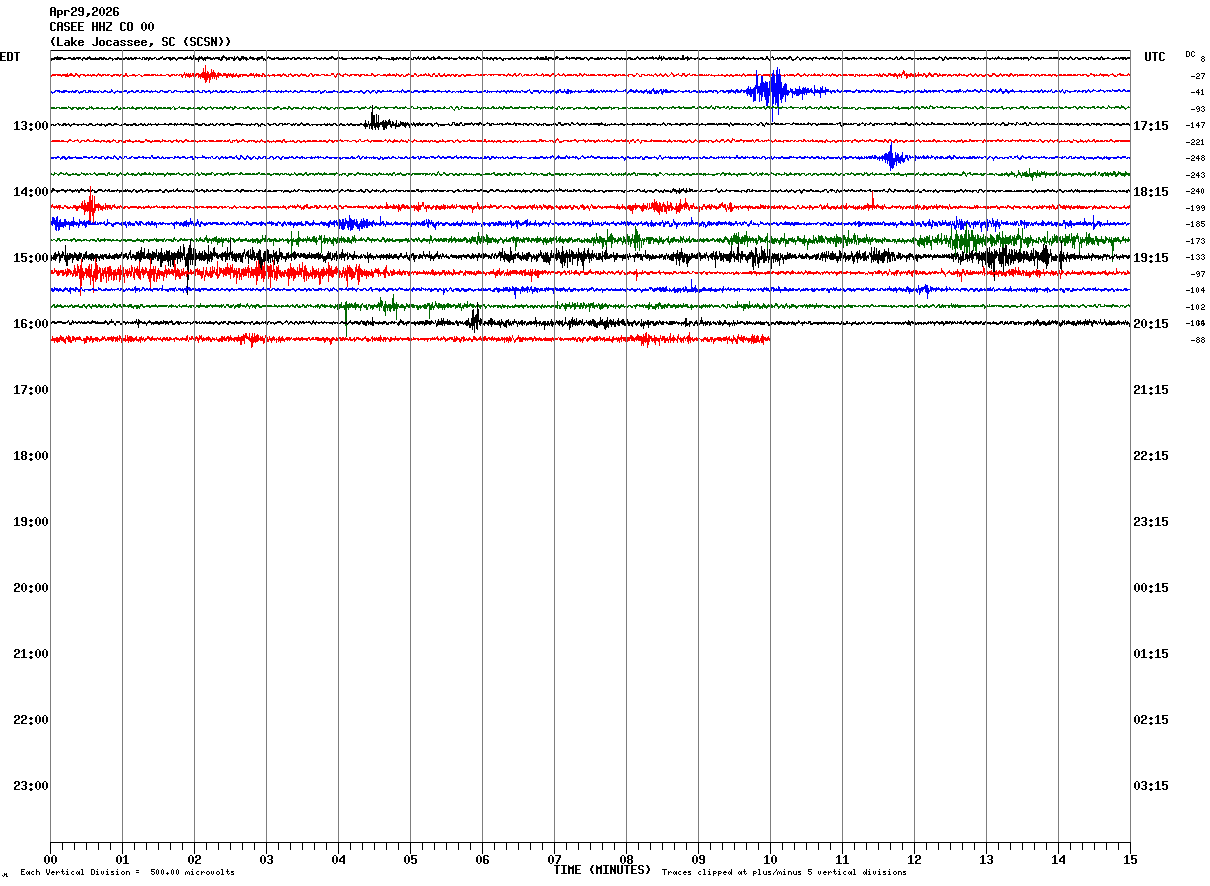Click the 10 minute axis tick label

click(x=770, y=859)
